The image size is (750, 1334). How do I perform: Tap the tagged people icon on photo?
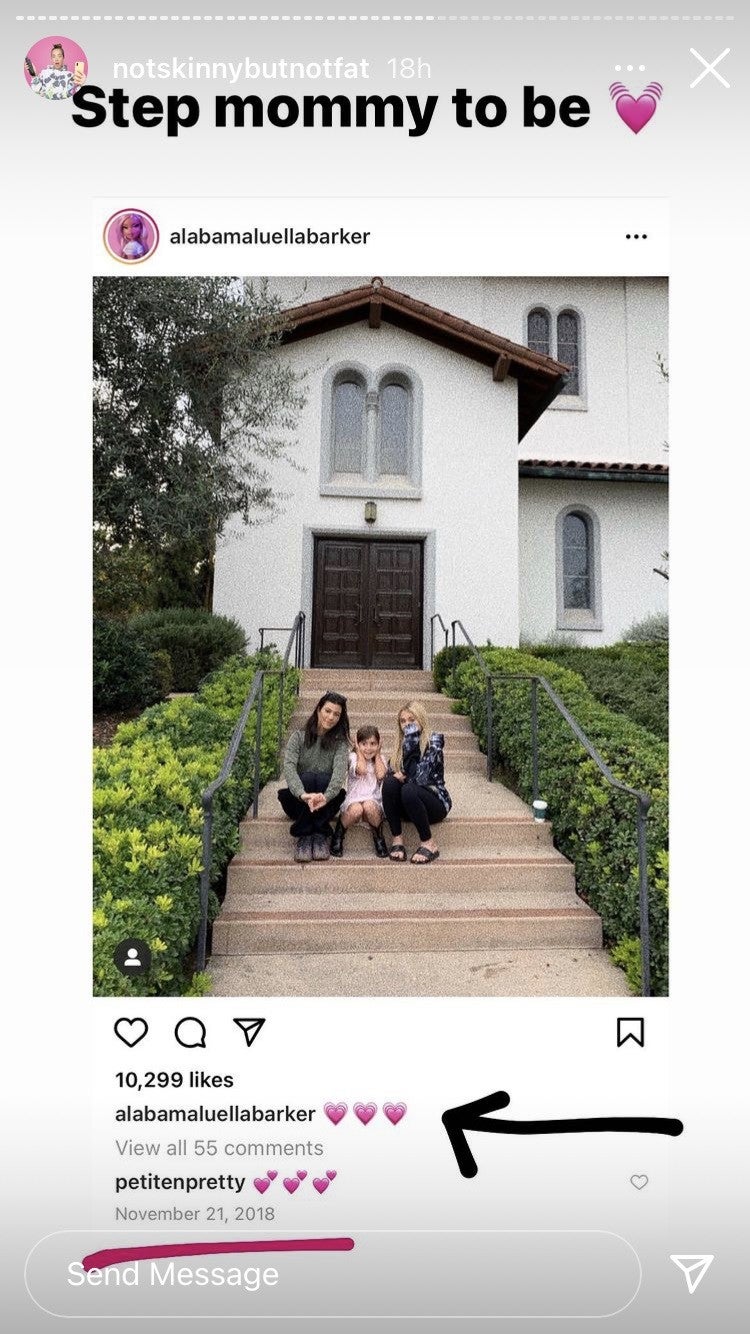tap(132, 958)
